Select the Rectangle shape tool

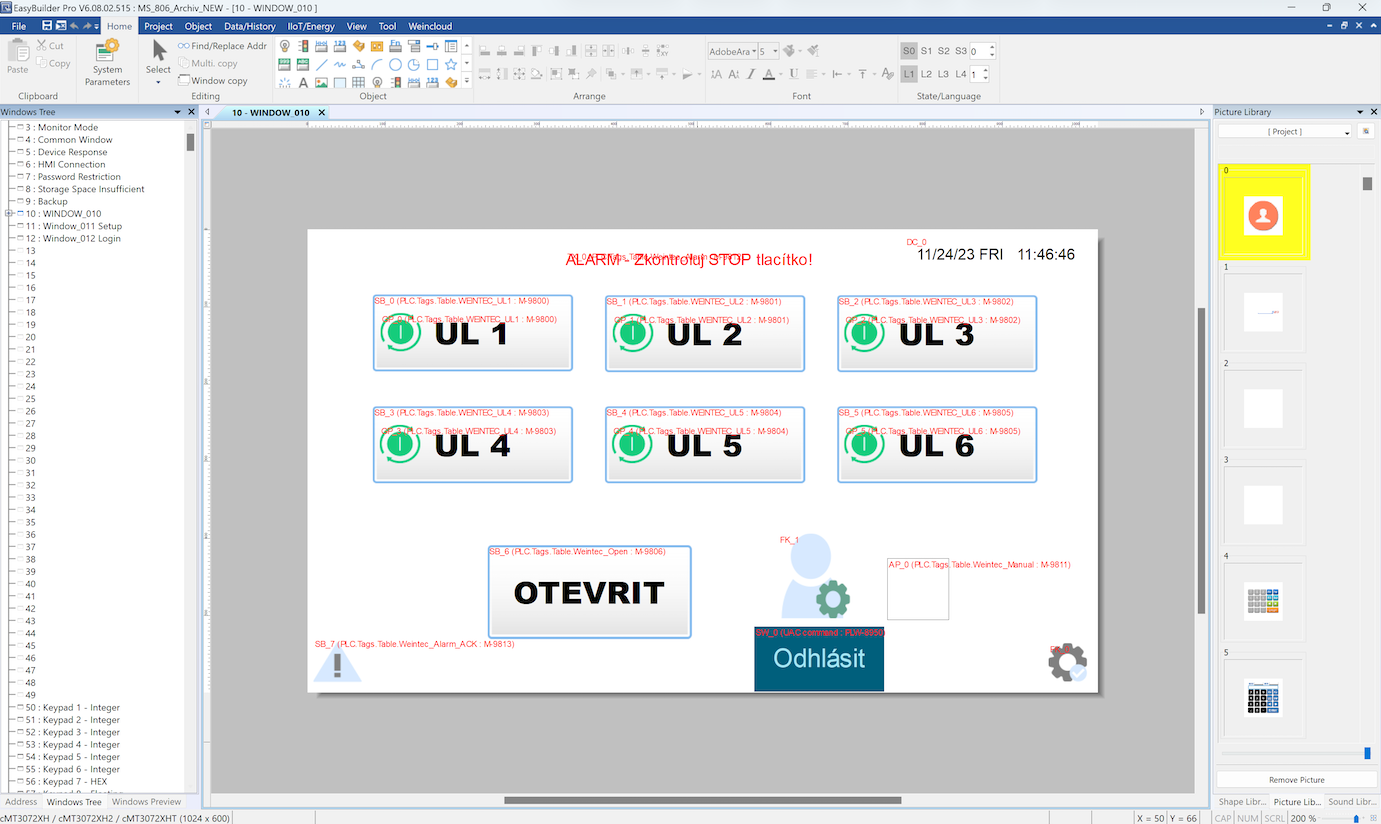pos(432,64)
